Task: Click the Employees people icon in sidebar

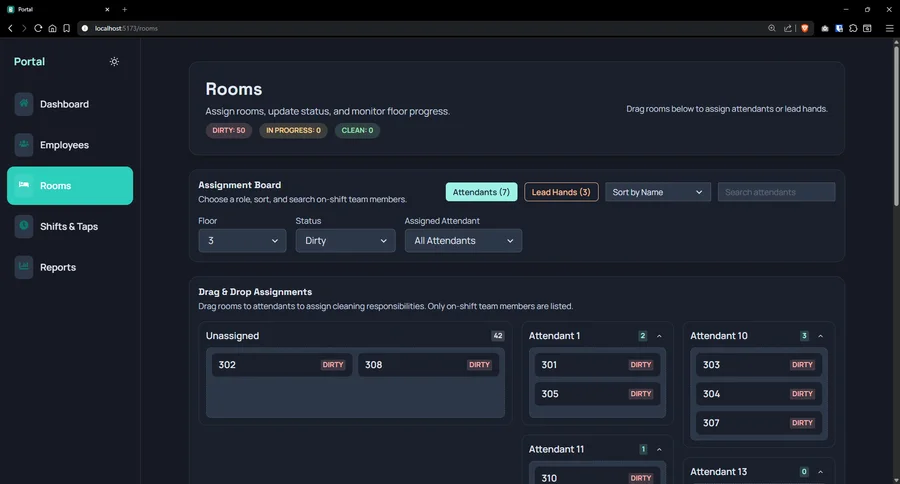Action: point(24,145)
